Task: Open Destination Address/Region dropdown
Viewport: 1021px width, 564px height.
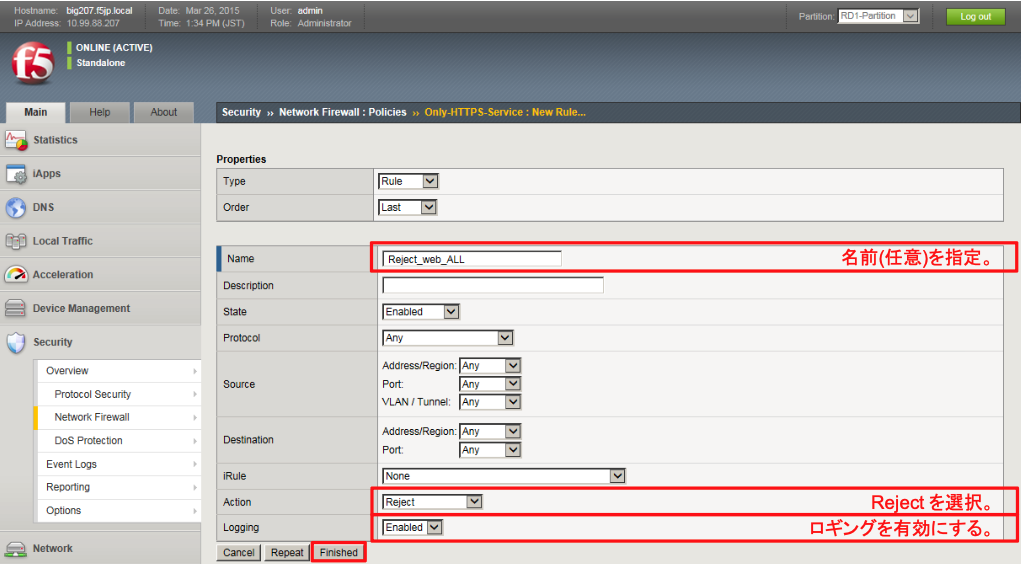Action: [x=490, y=431]
